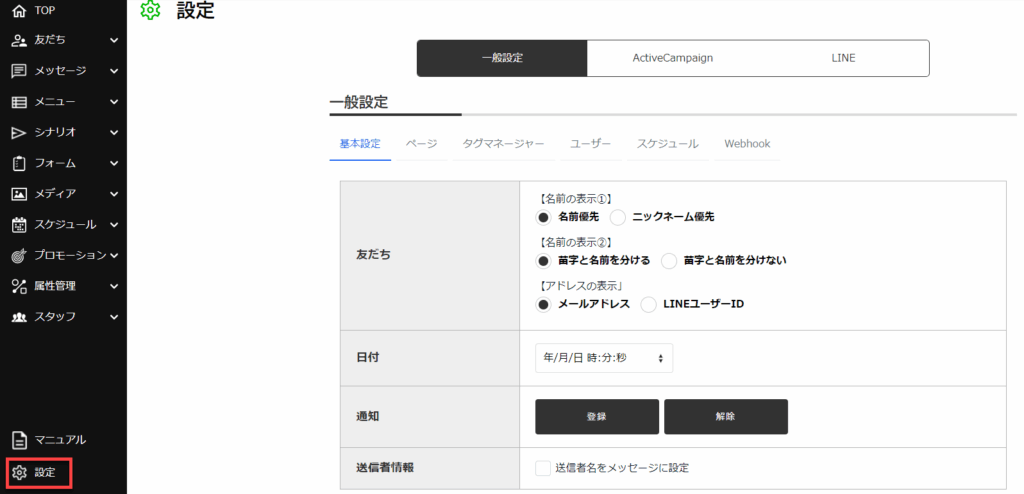Click the シナリオ paper-plane icon
This screenshot has width=1024, height=494.
point(19,132)
